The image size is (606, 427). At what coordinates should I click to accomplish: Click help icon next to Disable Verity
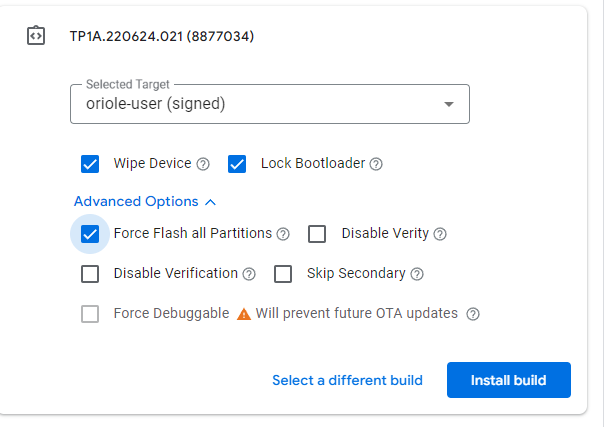coord(440,234)
